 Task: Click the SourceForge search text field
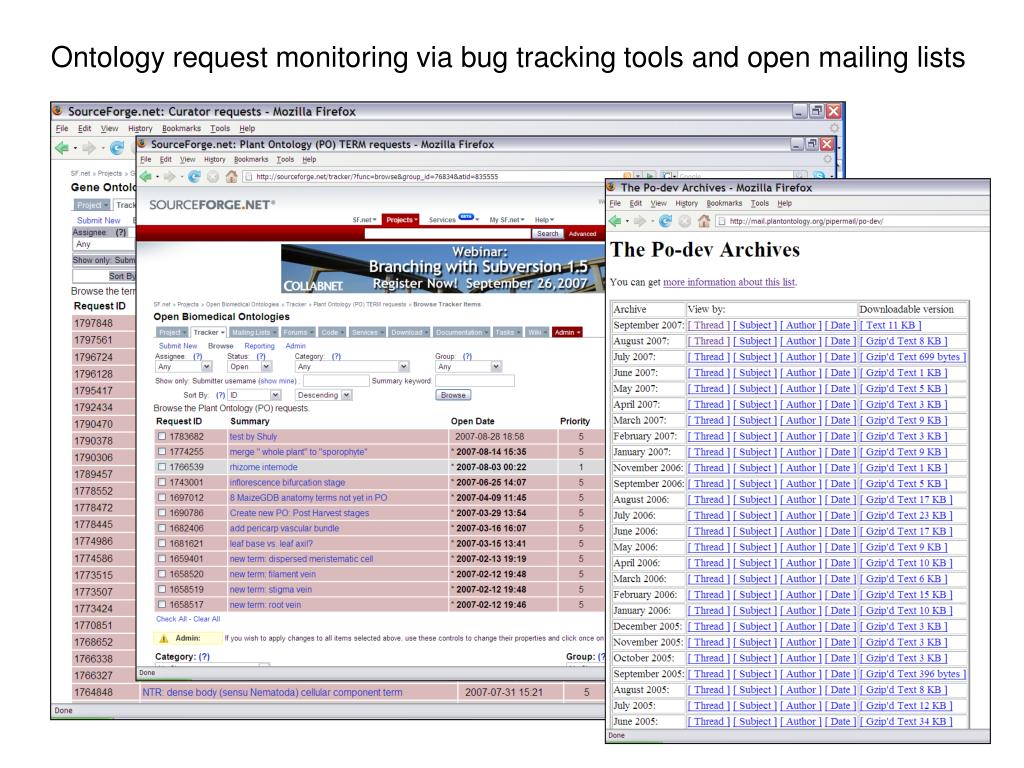(447, 234)
